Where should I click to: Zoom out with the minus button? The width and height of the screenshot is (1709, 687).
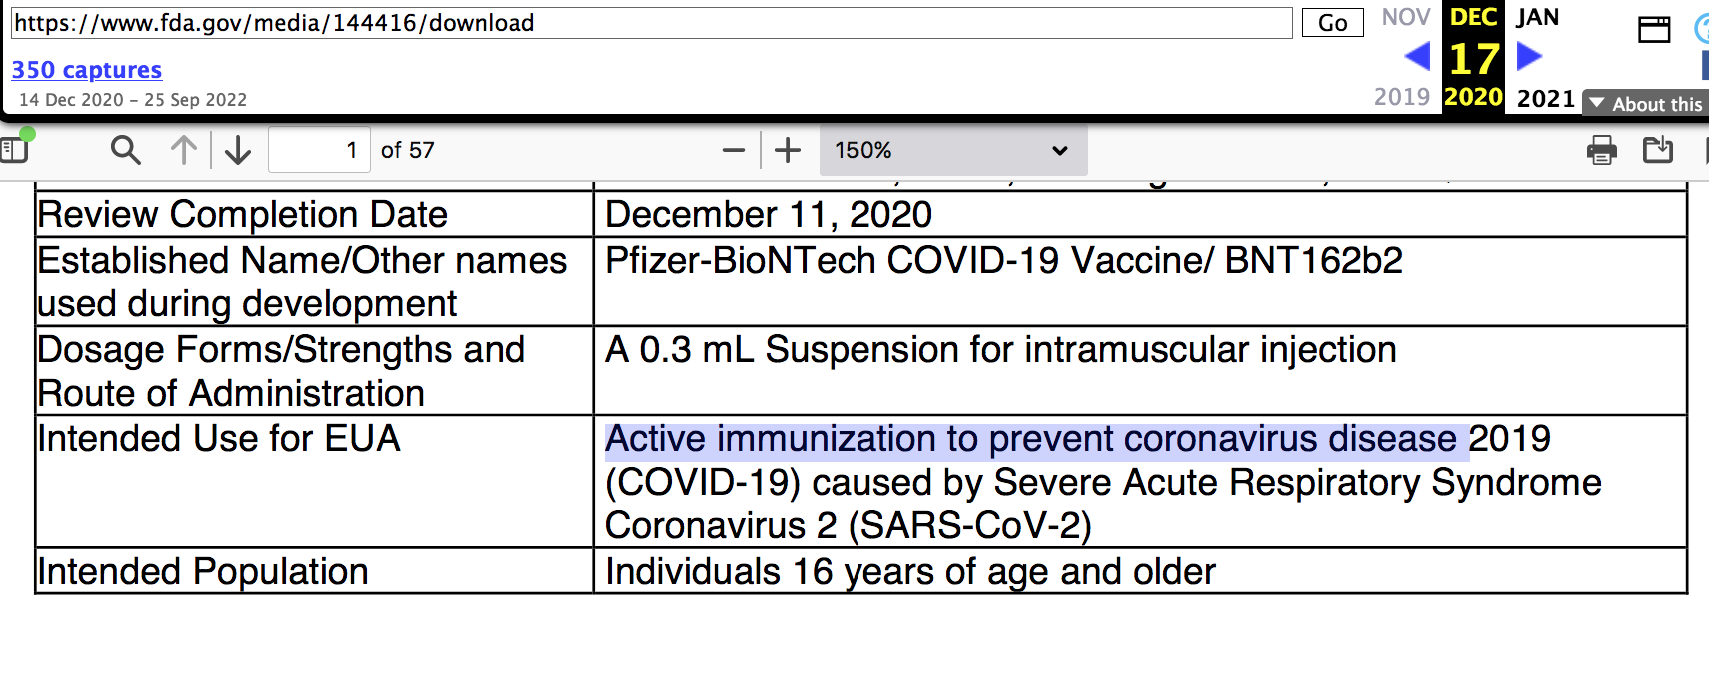(x=734, y=150)
